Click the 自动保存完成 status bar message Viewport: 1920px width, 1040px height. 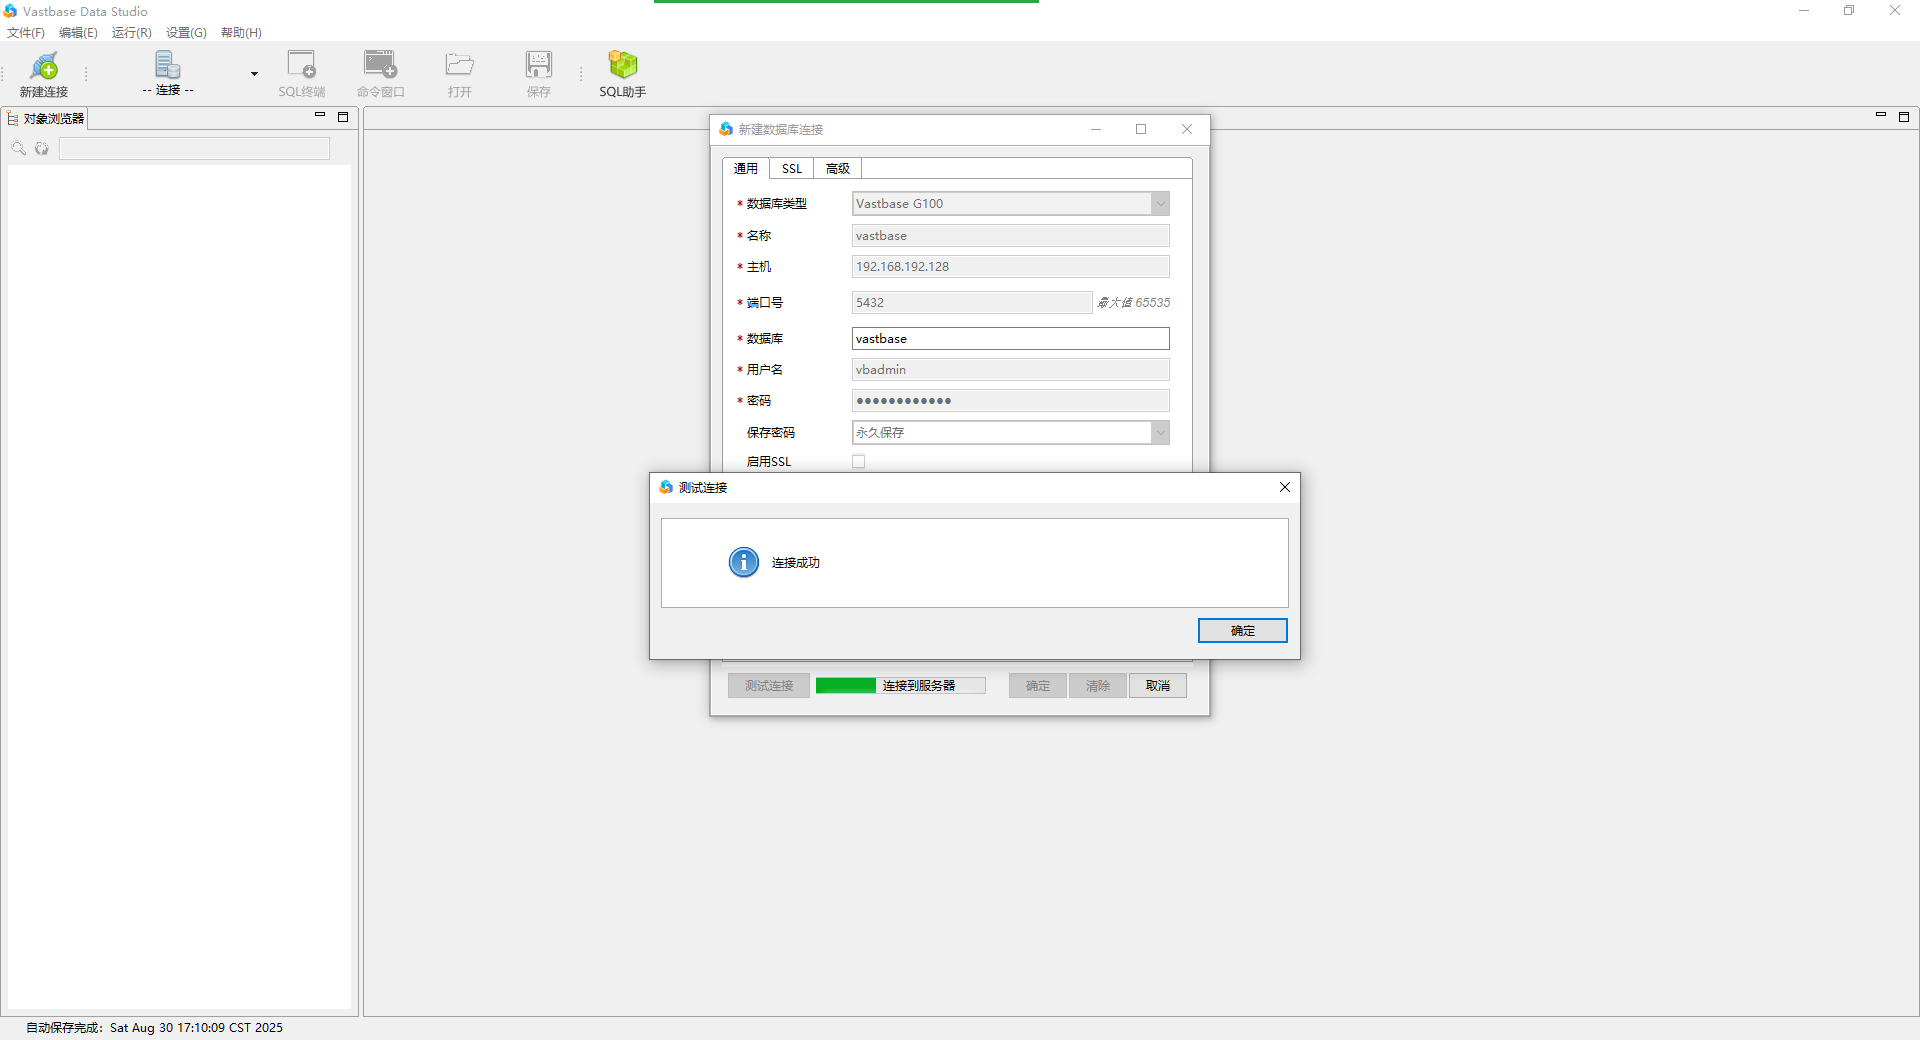coord(154,1028)
